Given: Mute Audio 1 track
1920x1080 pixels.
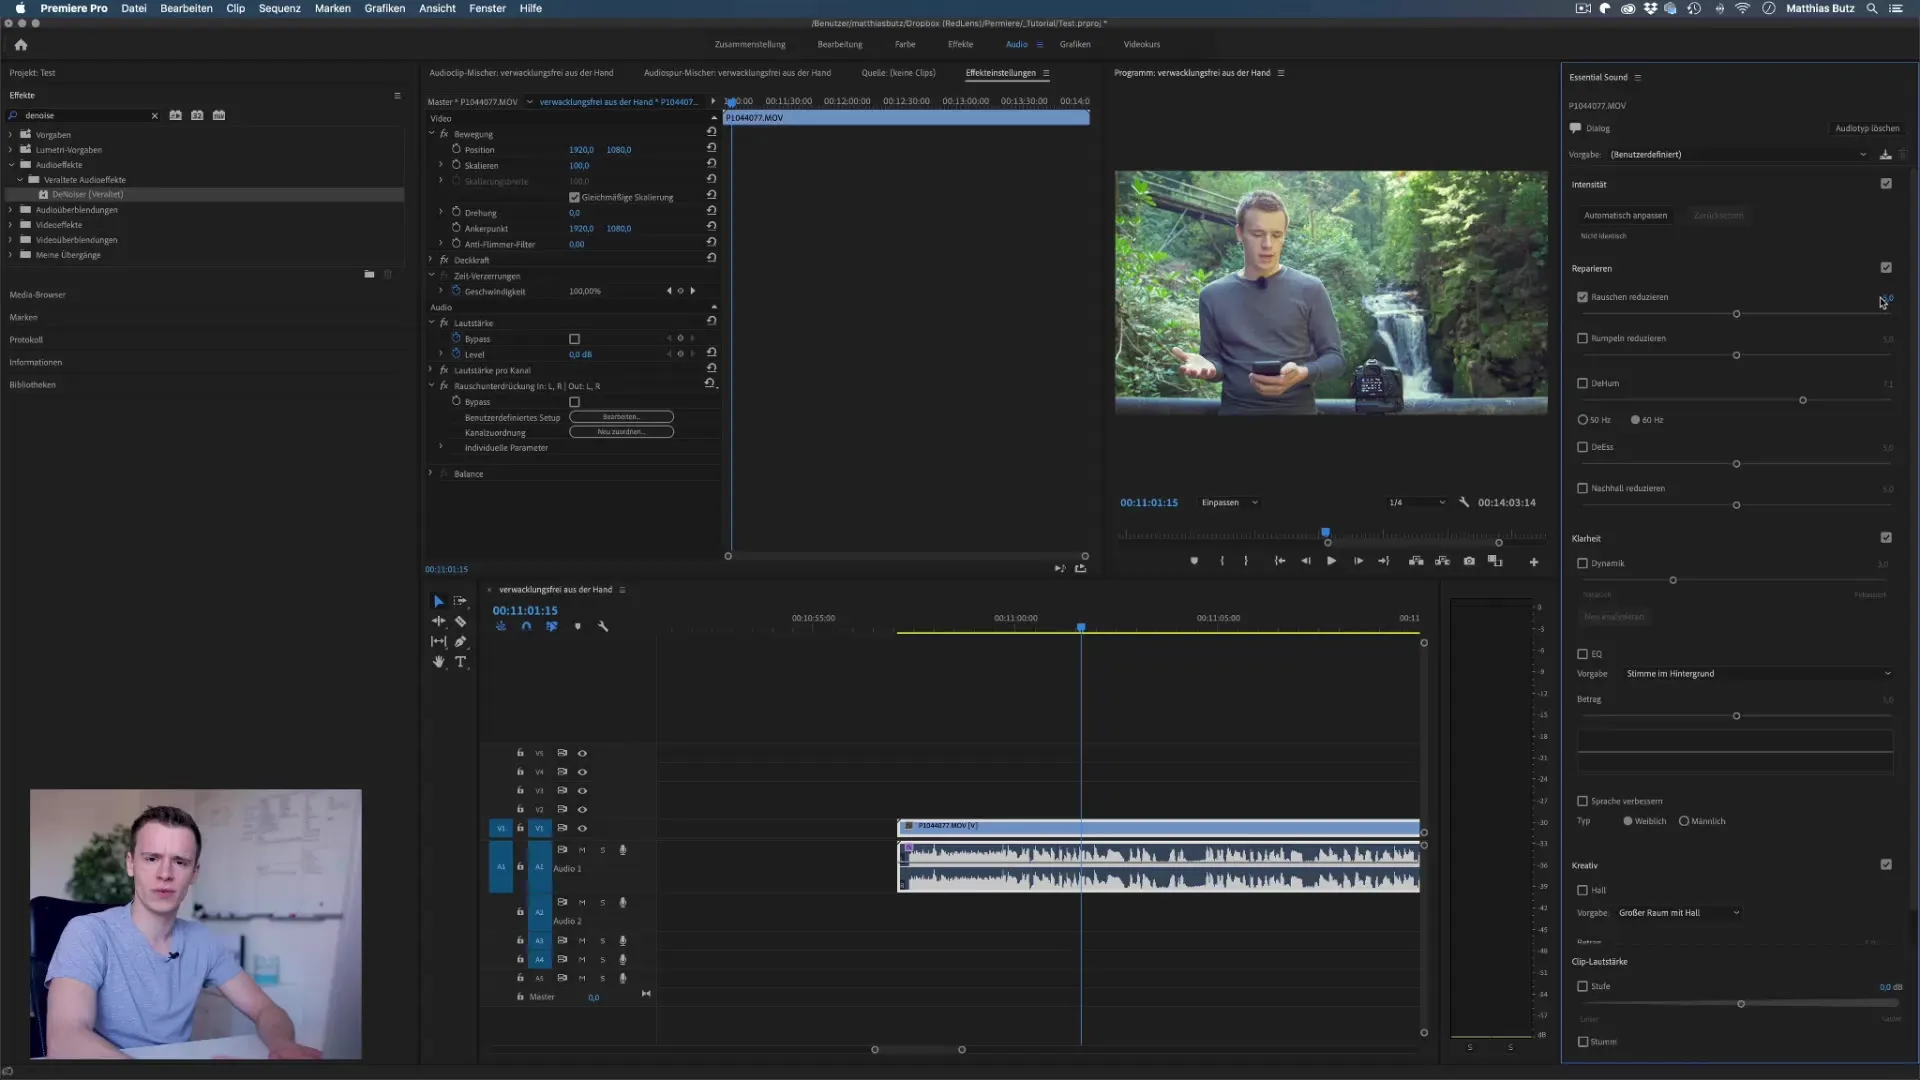Looking at the screenshot, I should (x=582, y=849).
